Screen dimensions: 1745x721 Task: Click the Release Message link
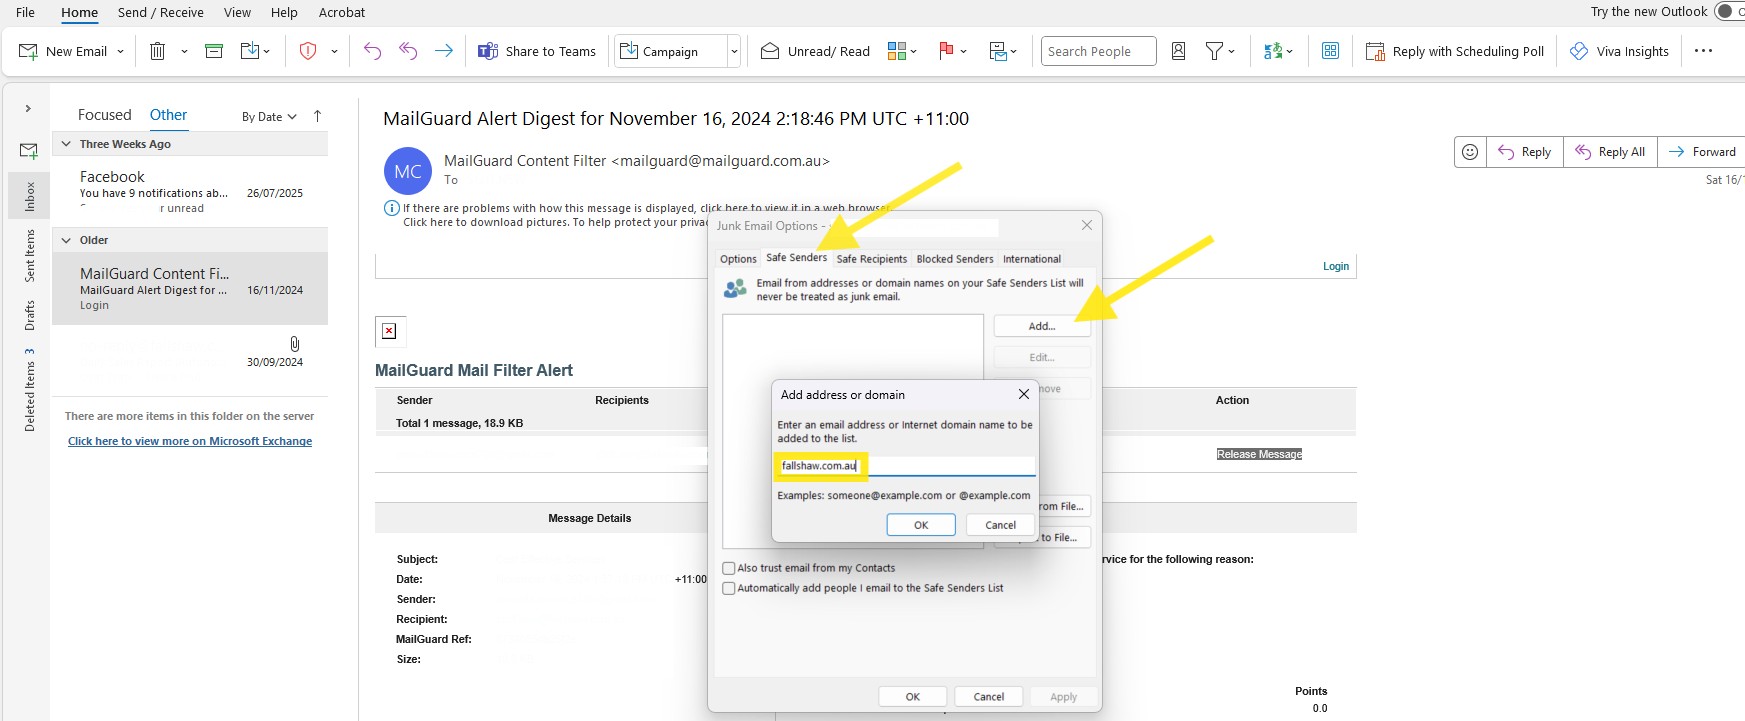(1259, 454)
